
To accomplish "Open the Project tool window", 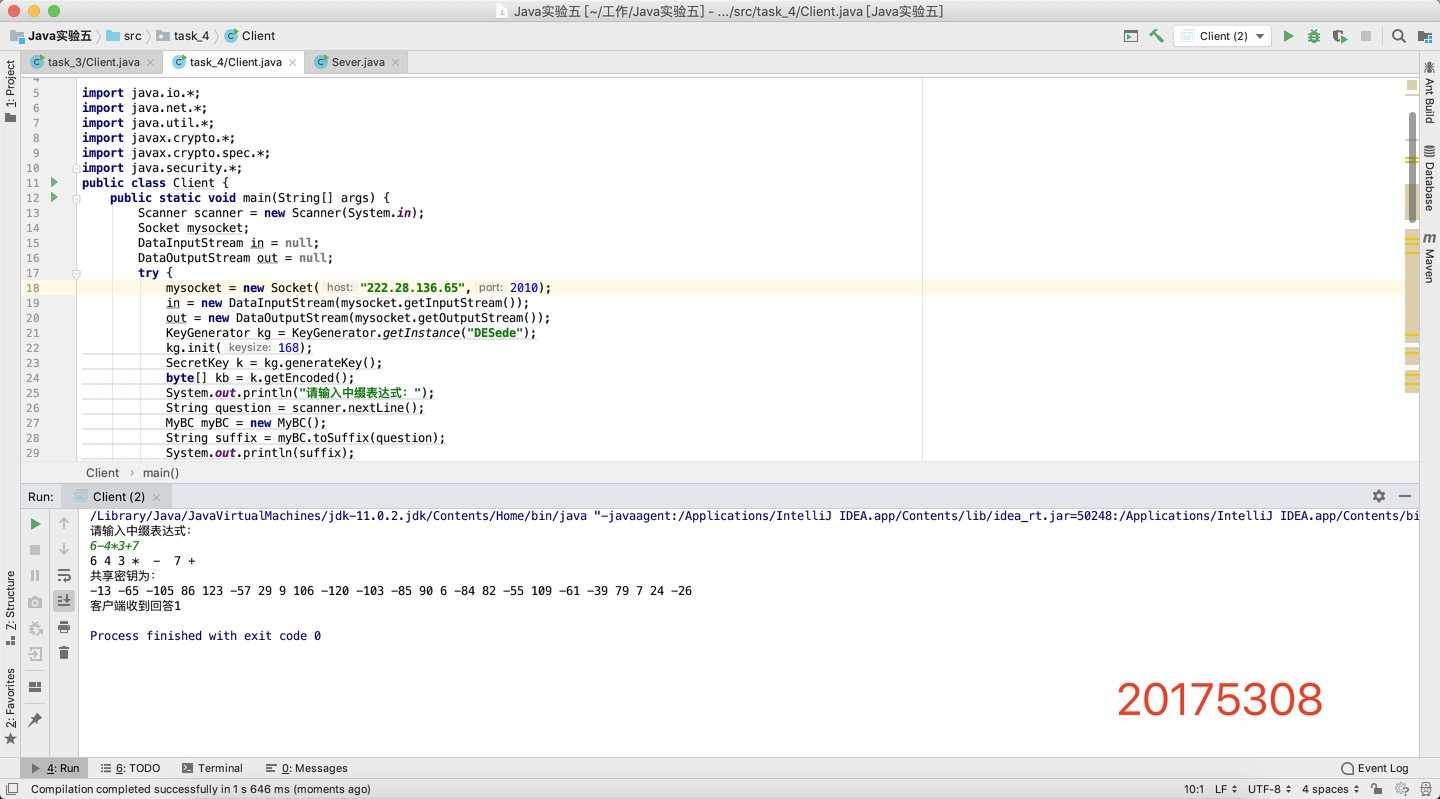I will (x=10, y=91).
